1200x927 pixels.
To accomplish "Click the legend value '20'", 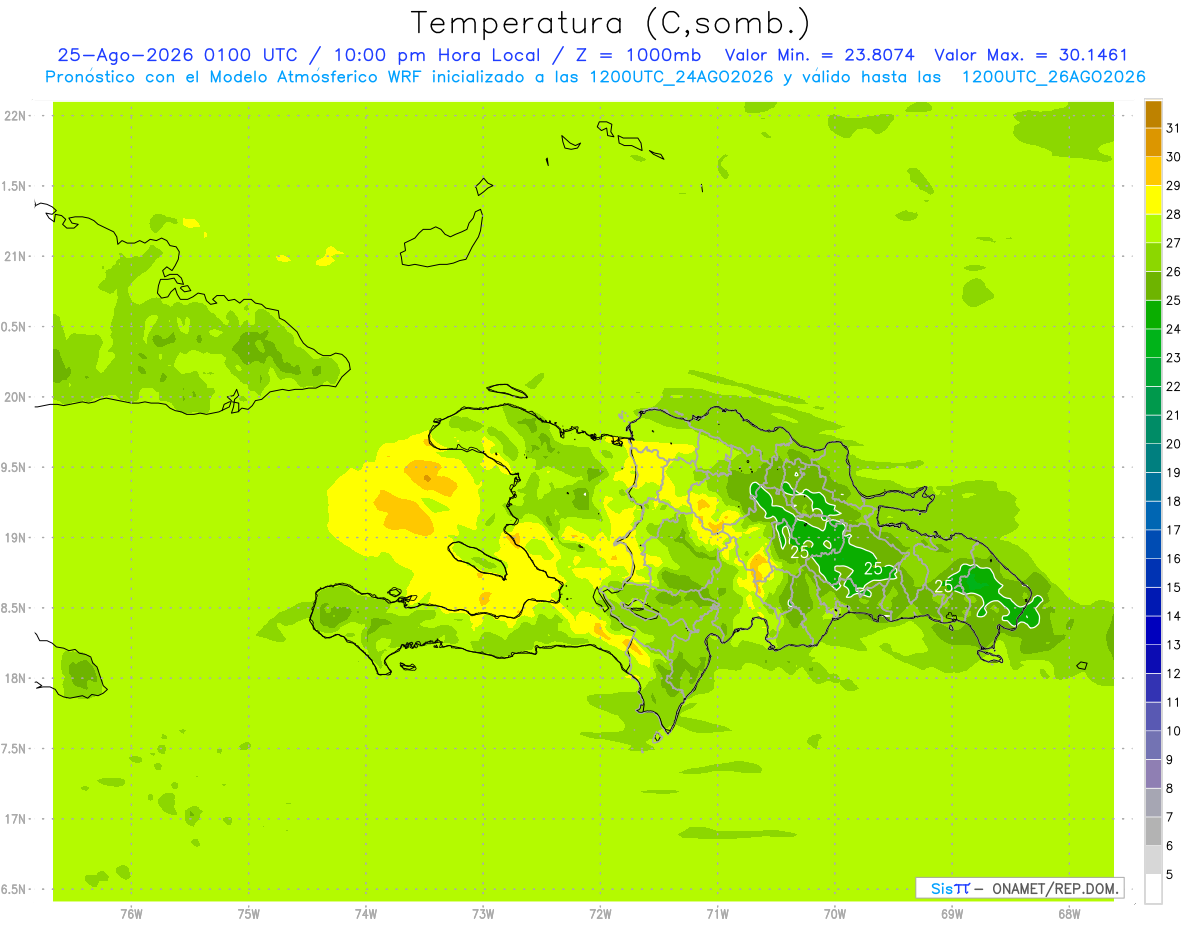I will click(x=1174, y=444).
